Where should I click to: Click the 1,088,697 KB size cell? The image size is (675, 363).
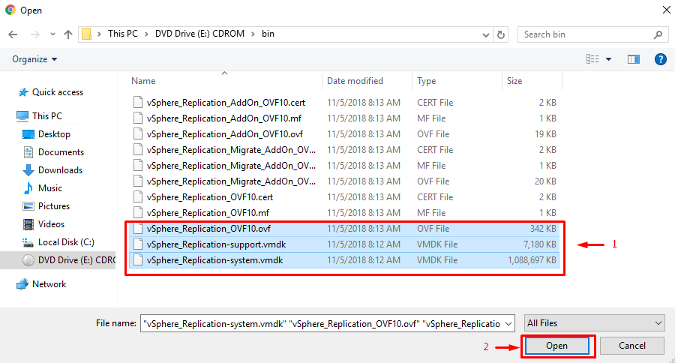pos(532,260)
